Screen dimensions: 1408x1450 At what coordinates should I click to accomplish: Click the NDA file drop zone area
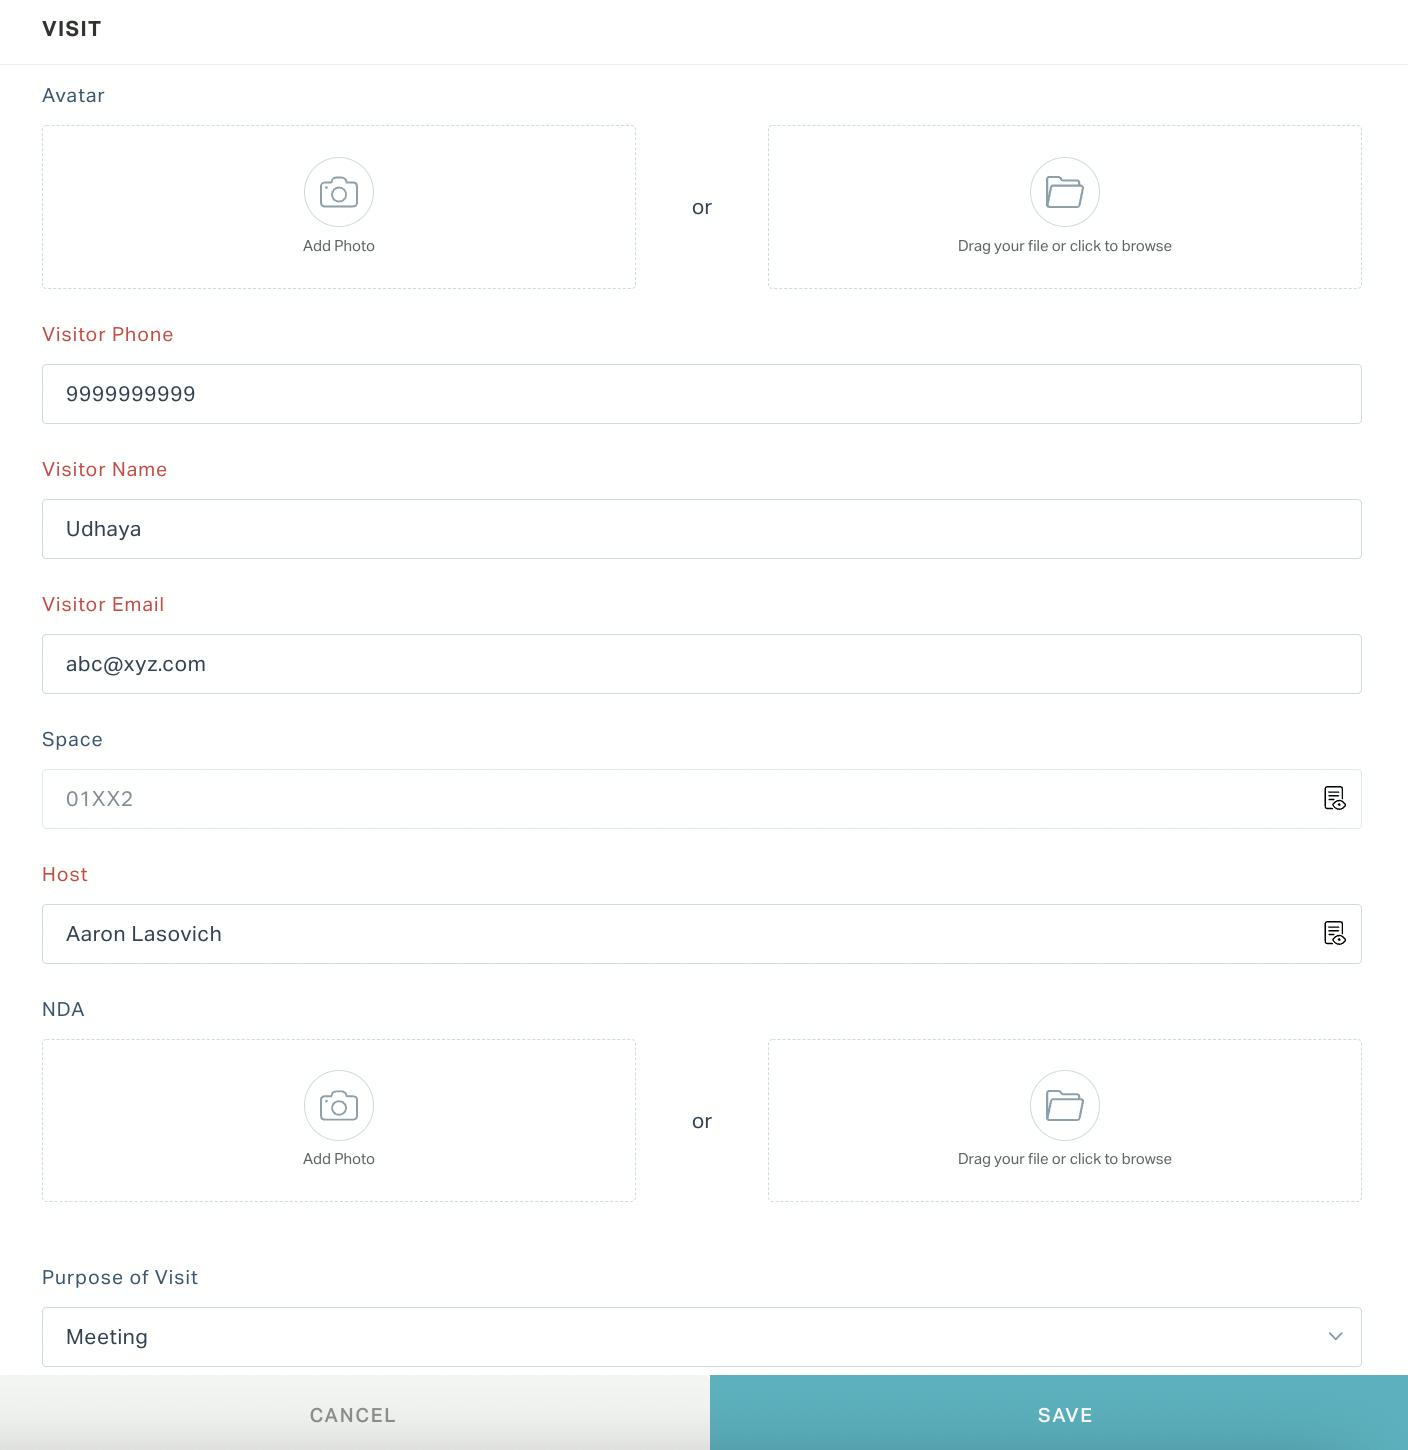(1065, 1120)
